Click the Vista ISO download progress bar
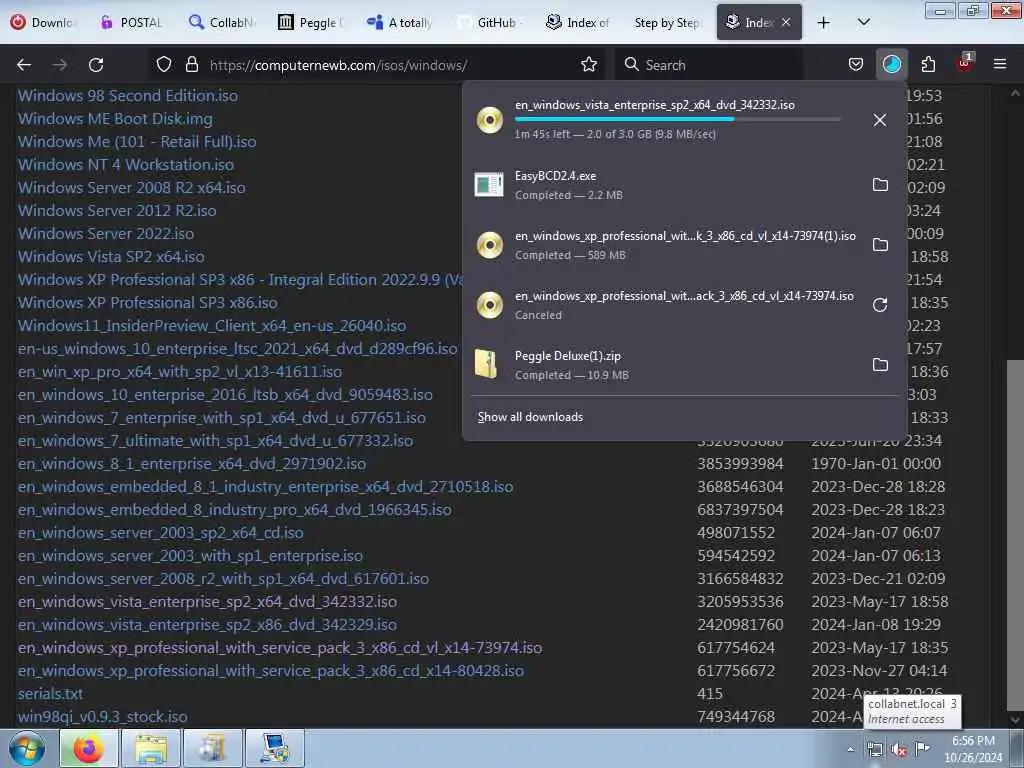Viewport: 1024px width, 768px height. (x=678, y=120)
